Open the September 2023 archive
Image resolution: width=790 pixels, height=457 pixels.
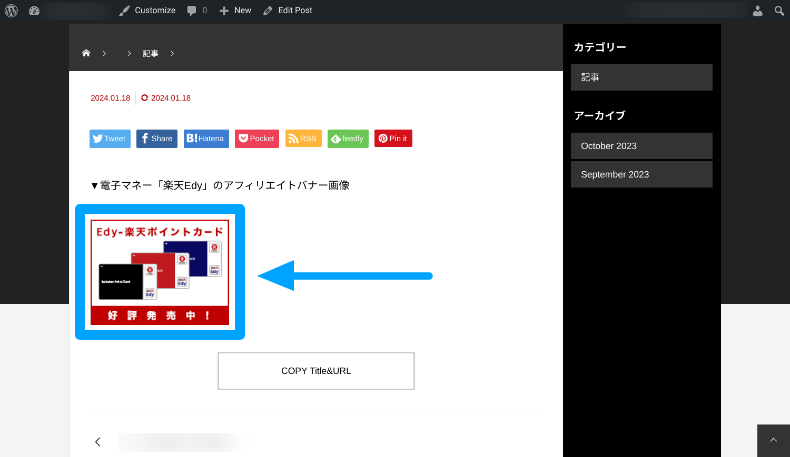(x=641, y=174)
